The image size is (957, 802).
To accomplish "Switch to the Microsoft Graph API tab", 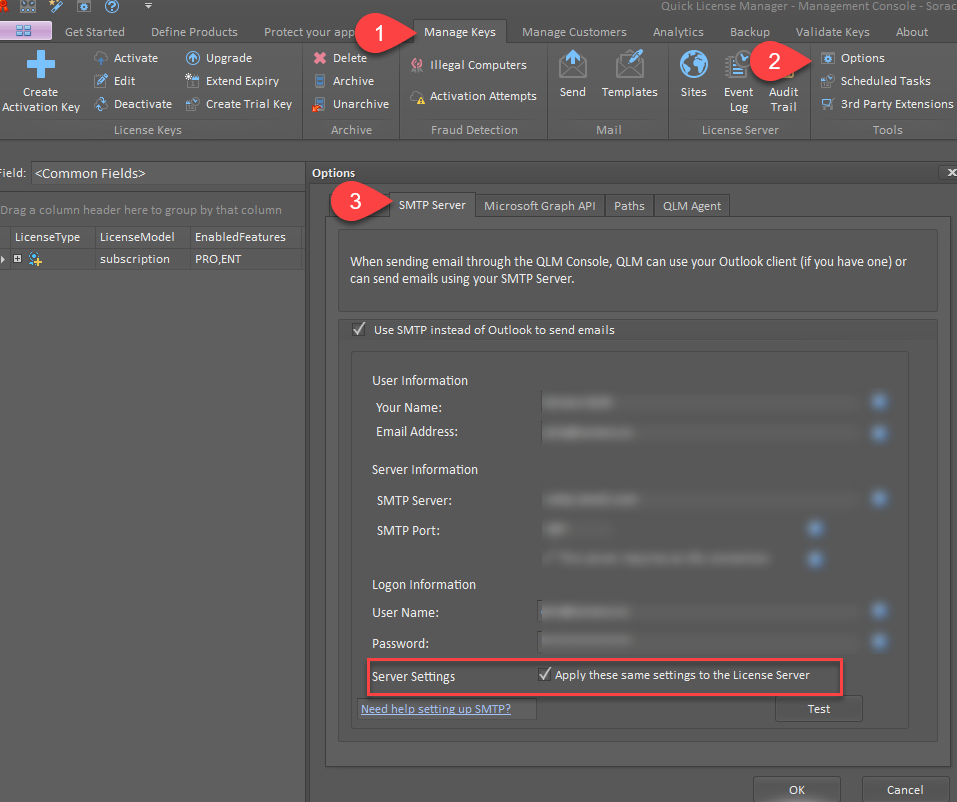I will coord(539,205).
